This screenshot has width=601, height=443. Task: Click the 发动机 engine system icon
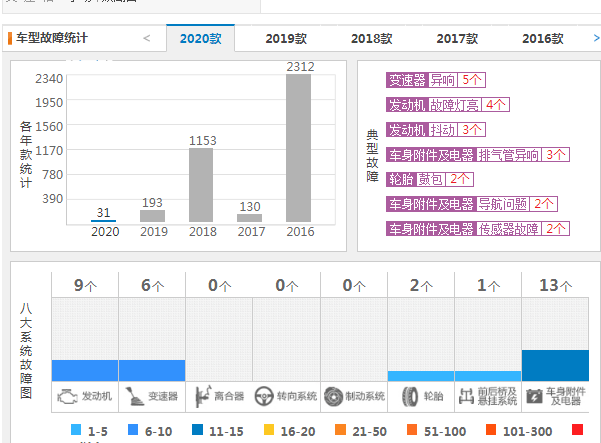tap(68, 396)
